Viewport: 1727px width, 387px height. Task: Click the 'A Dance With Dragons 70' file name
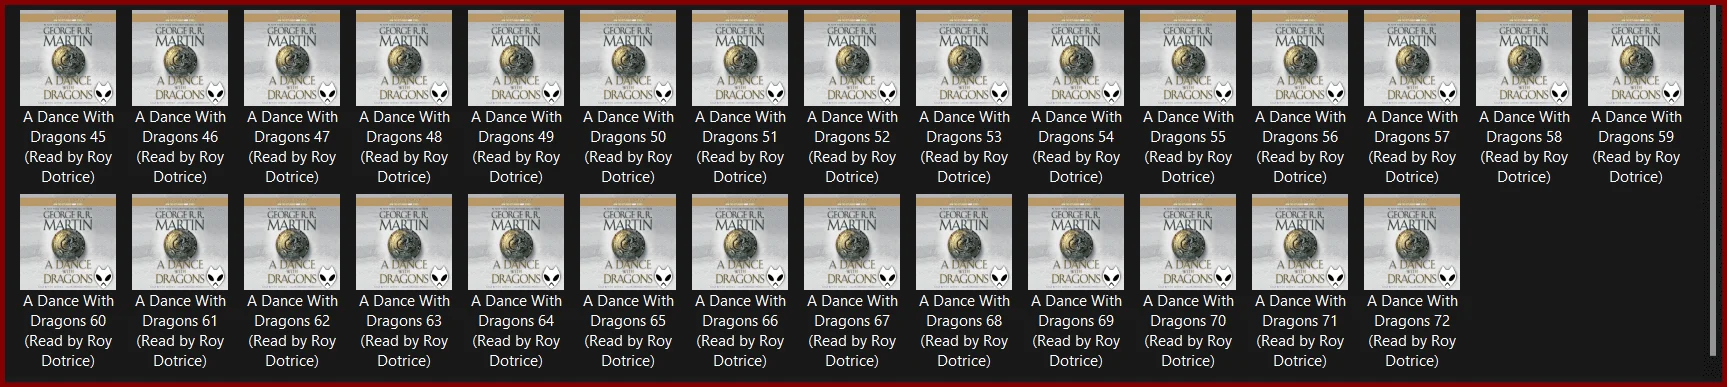tap(1188, 331)
